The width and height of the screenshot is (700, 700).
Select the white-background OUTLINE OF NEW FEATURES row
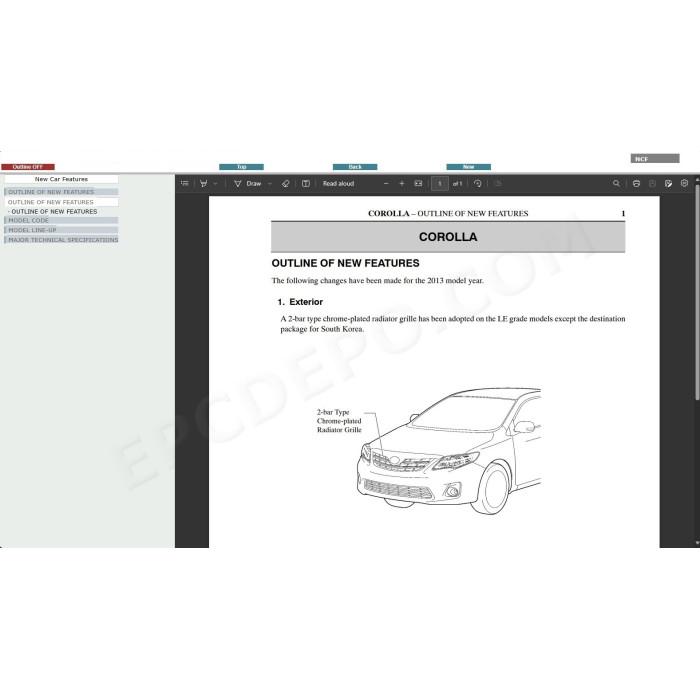61,202
